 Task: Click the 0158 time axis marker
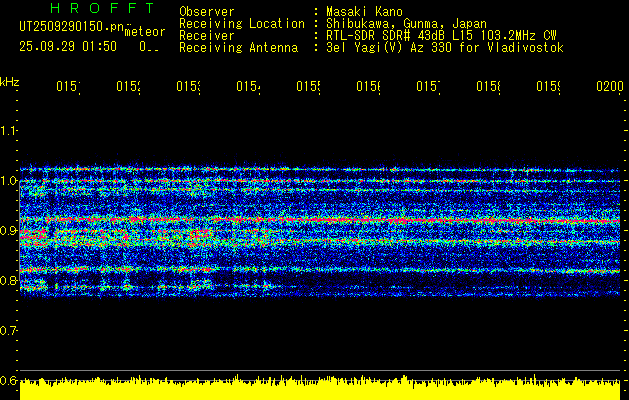(x=488, y=87)
